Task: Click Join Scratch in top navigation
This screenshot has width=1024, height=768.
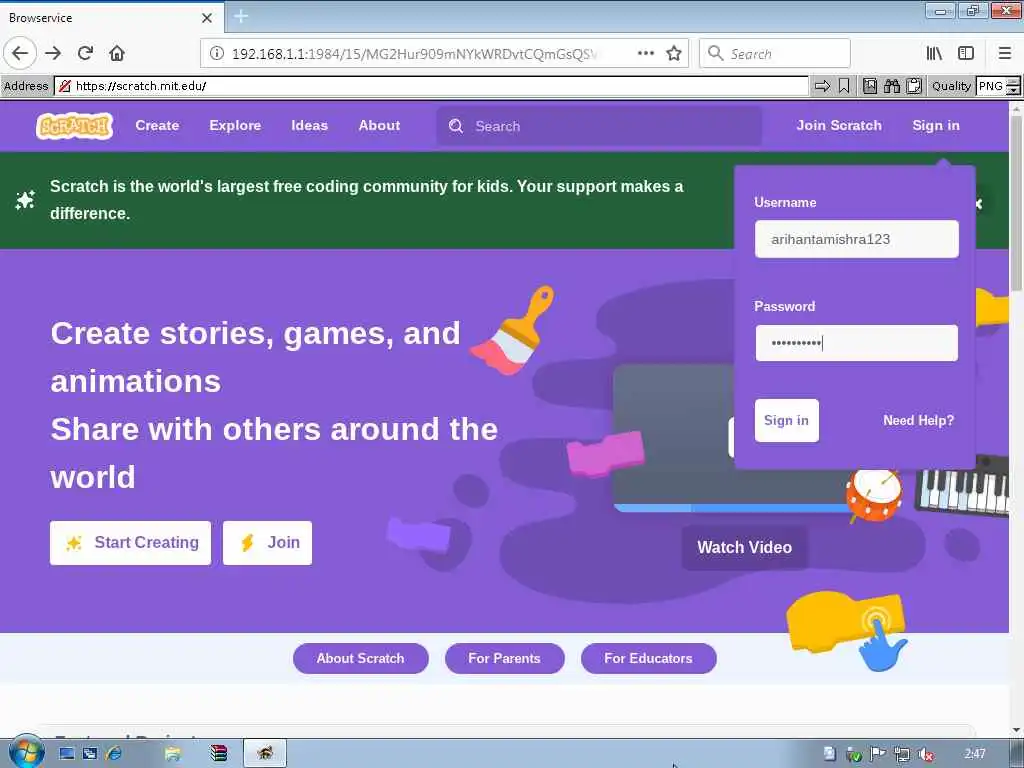Action: 839,125
